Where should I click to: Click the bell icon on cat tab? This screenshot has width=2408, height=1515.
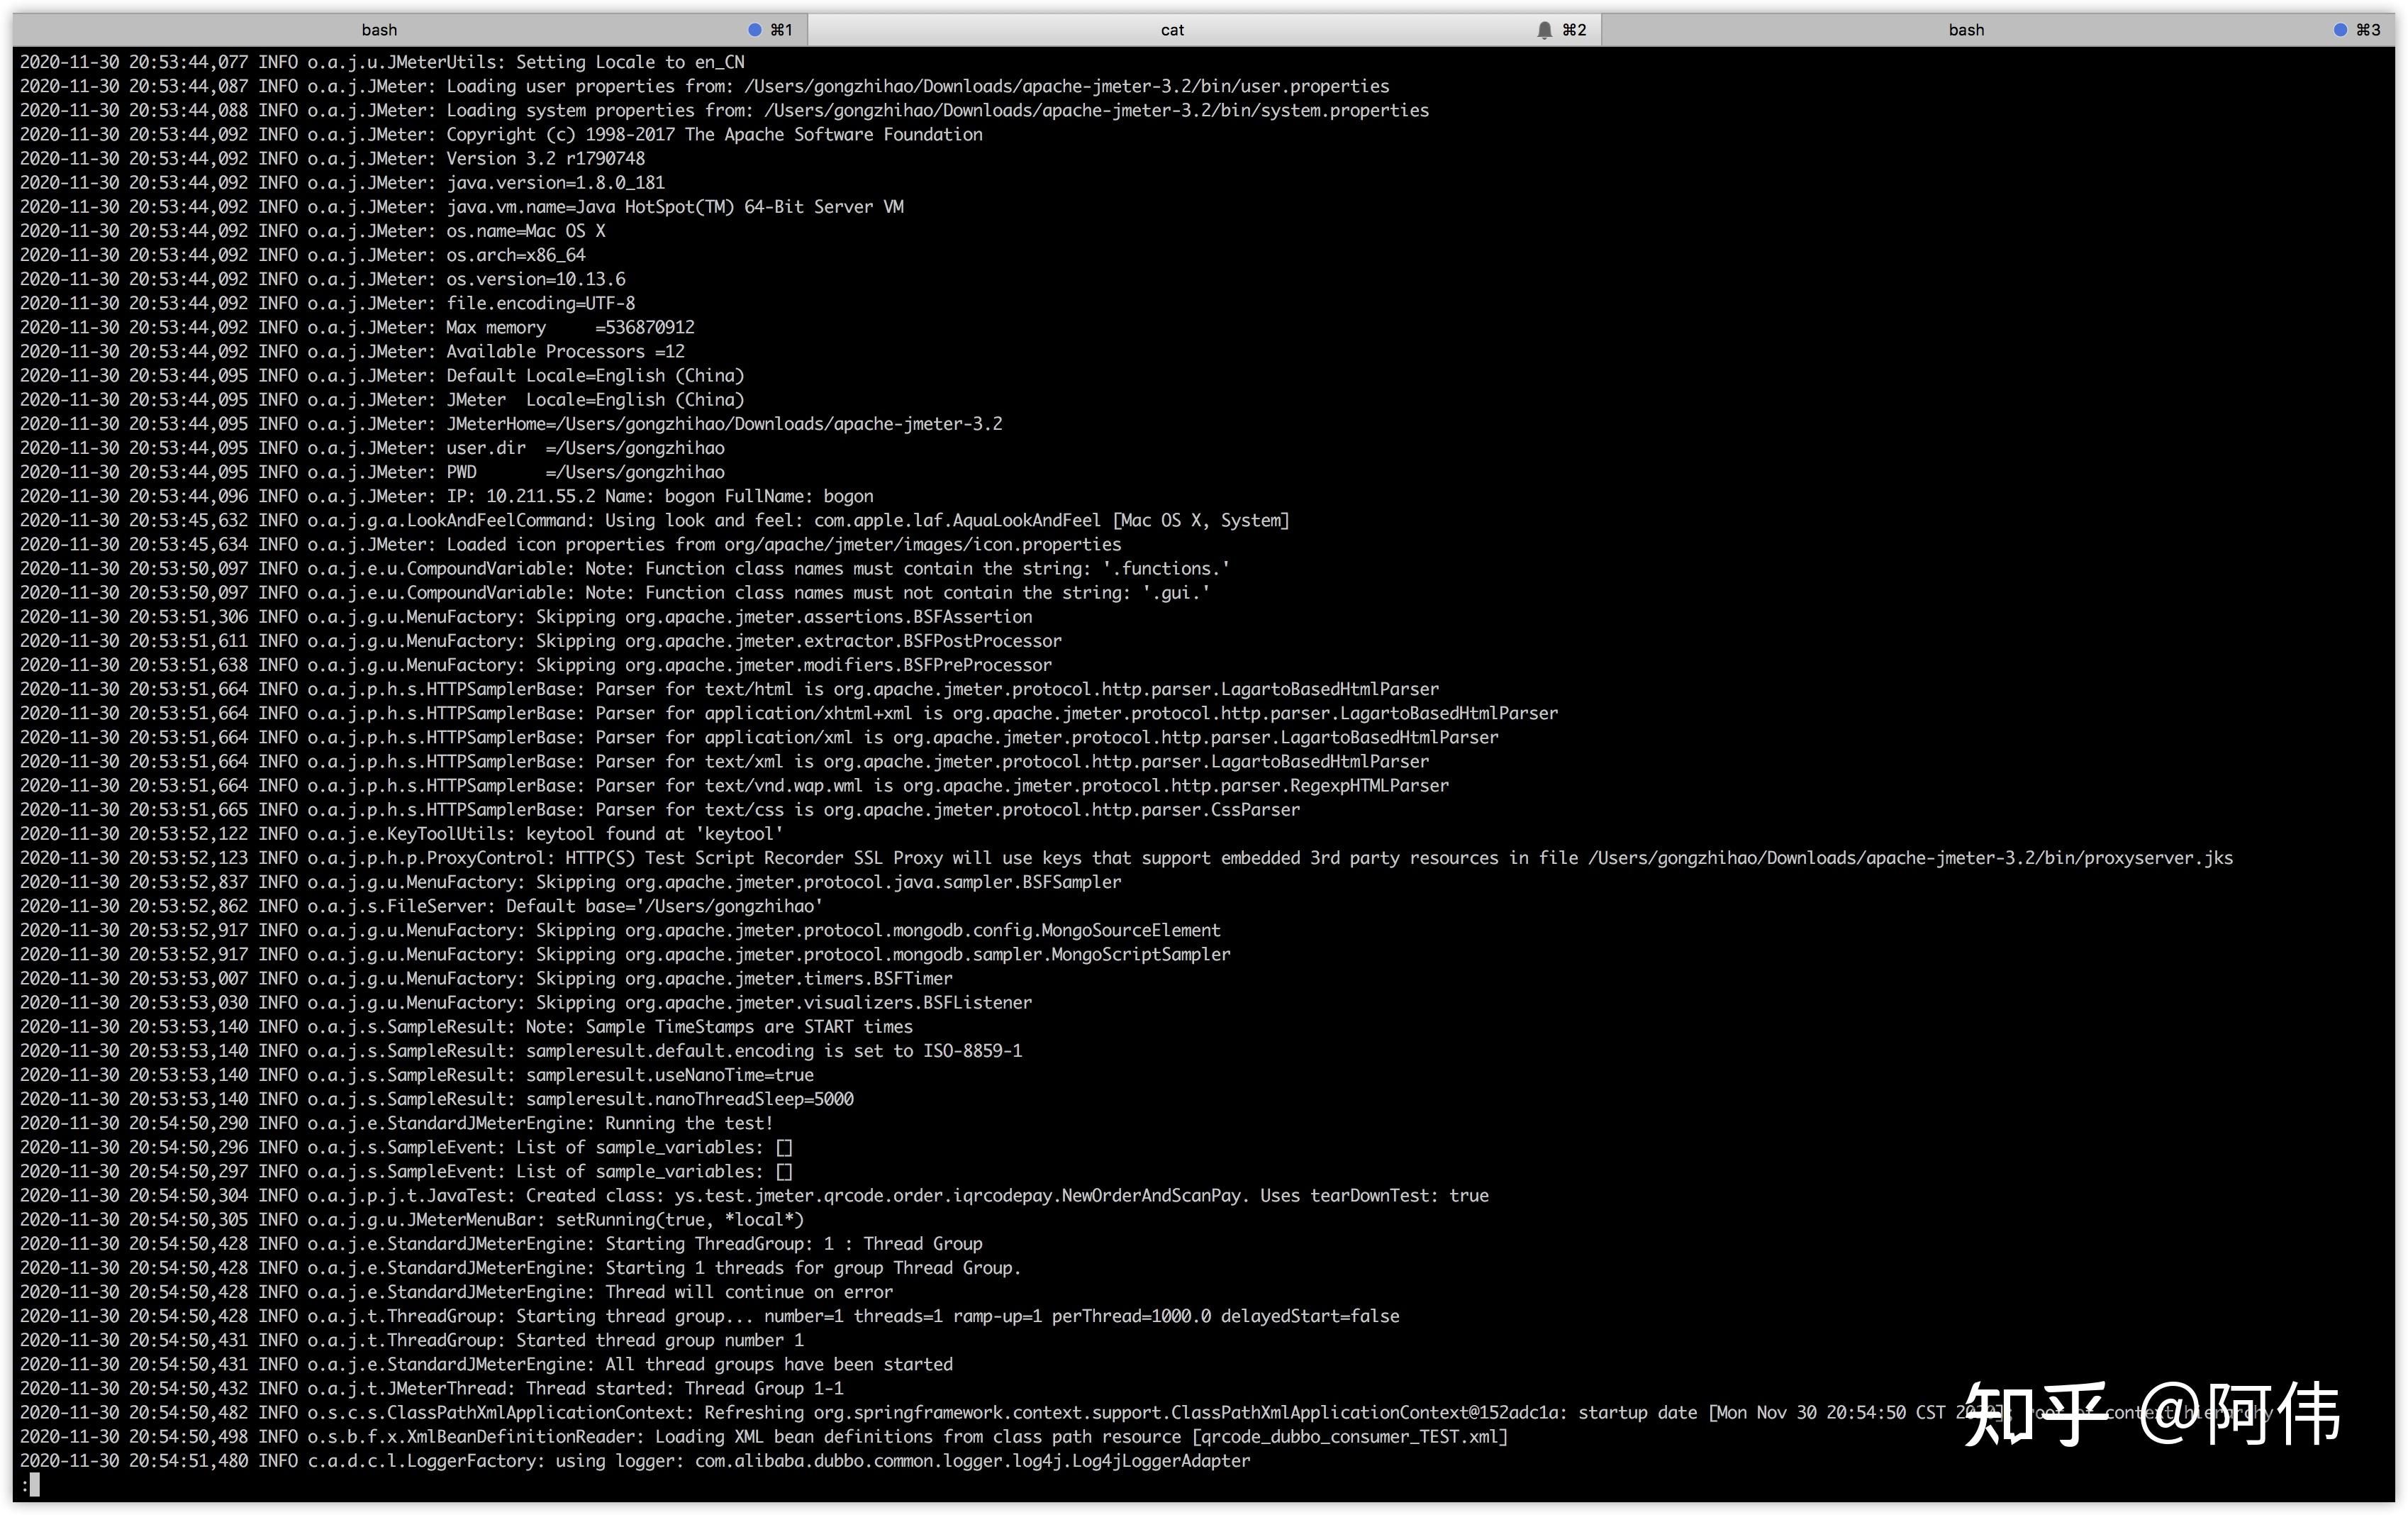click(x=1544, y=30)
